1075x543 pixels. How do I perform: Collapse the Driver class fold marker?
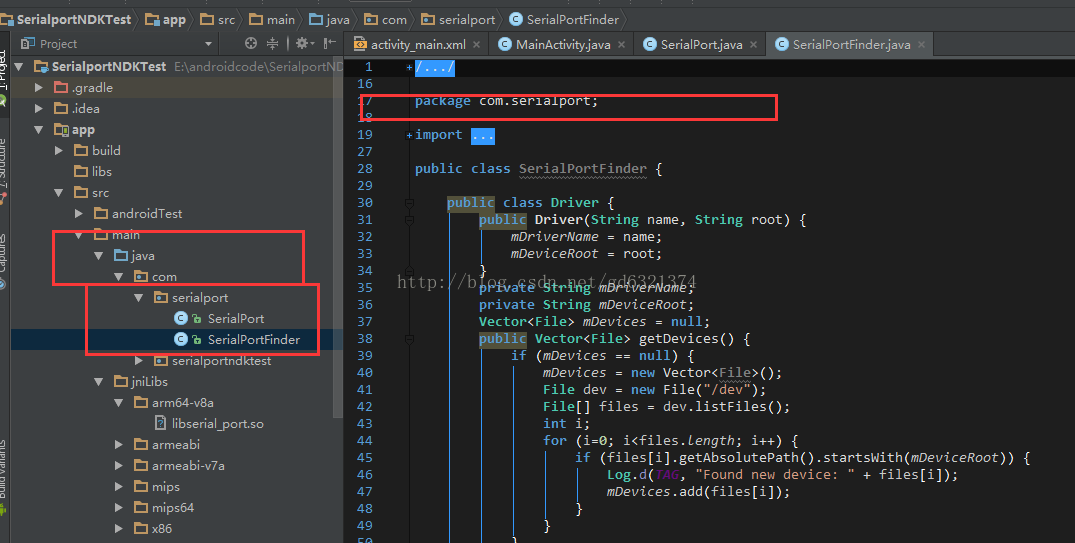point(409,203)
